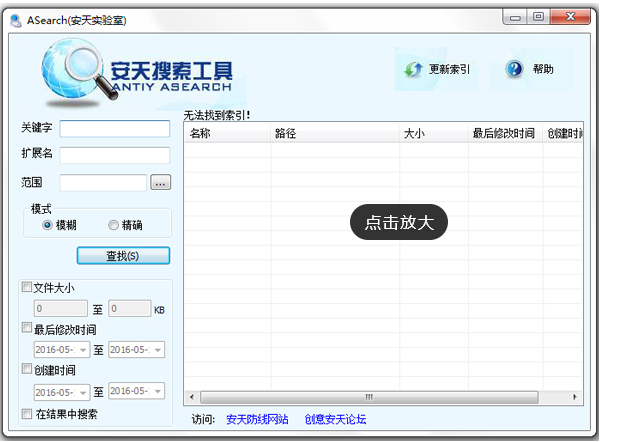Click the partially visible 创建时间 column header
This screenshot has height=442, width=641.
[x=563, y=133]
